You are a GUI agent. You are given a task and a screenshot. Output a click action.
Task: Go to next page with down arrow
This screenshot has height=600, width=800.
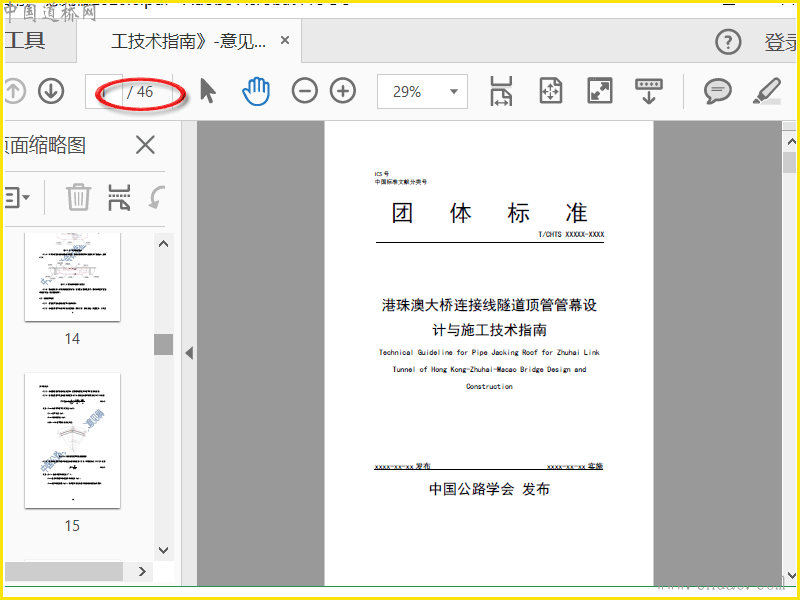tap(51, 92)
